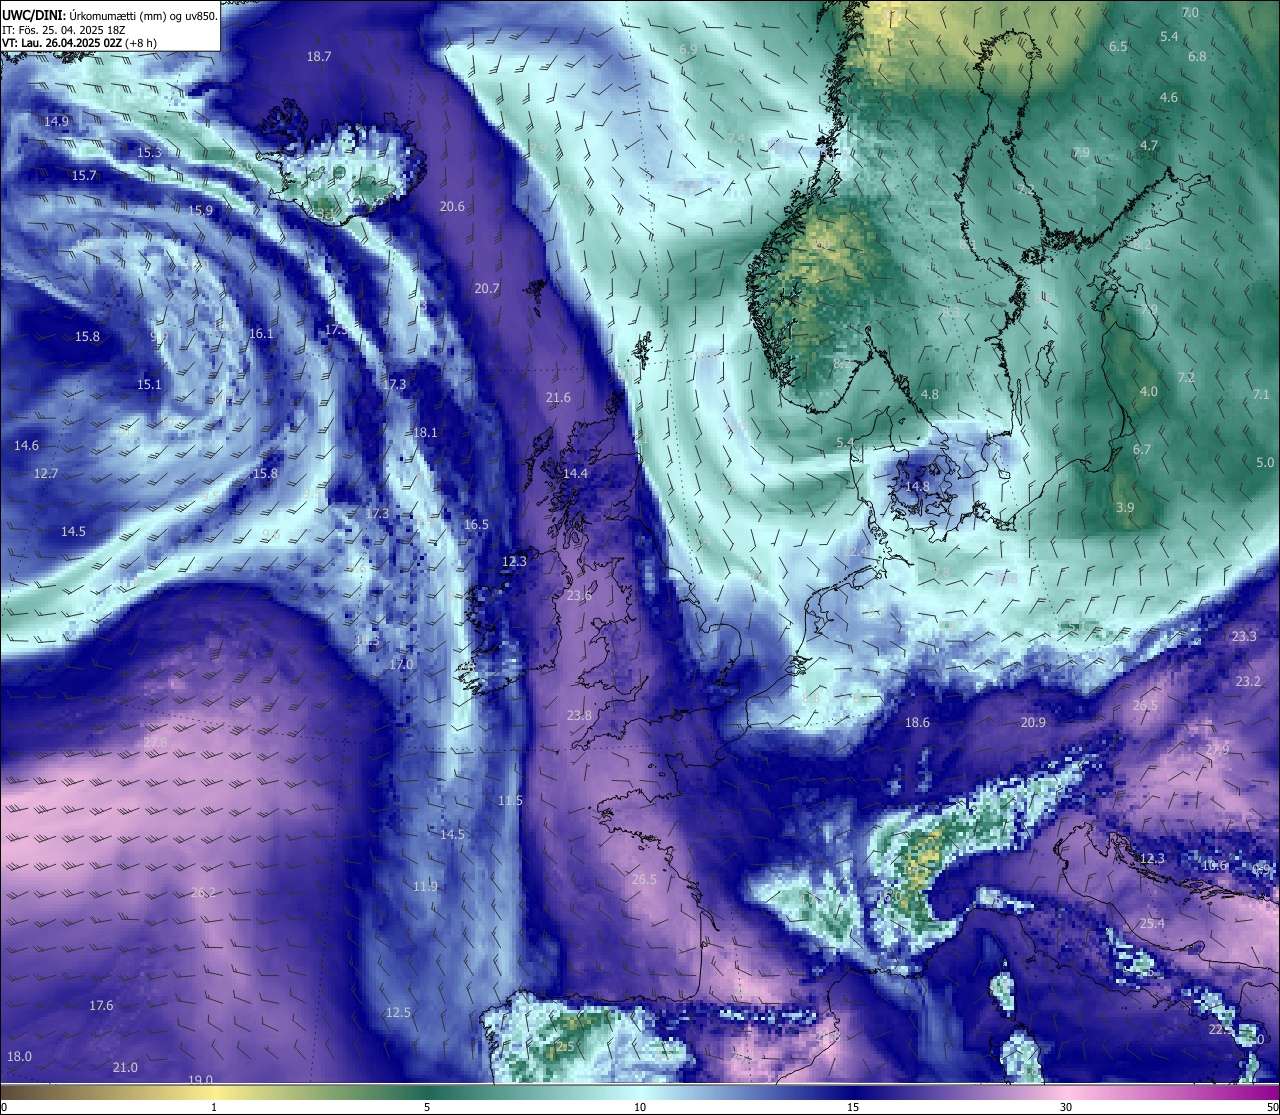Click the 18.7 value north of Iceland

point(319,57)
